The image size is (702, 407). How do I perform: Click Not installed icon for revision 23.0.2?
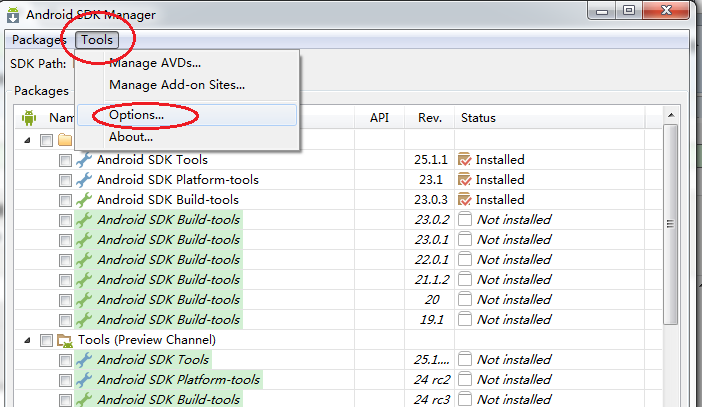coord(465,219)
